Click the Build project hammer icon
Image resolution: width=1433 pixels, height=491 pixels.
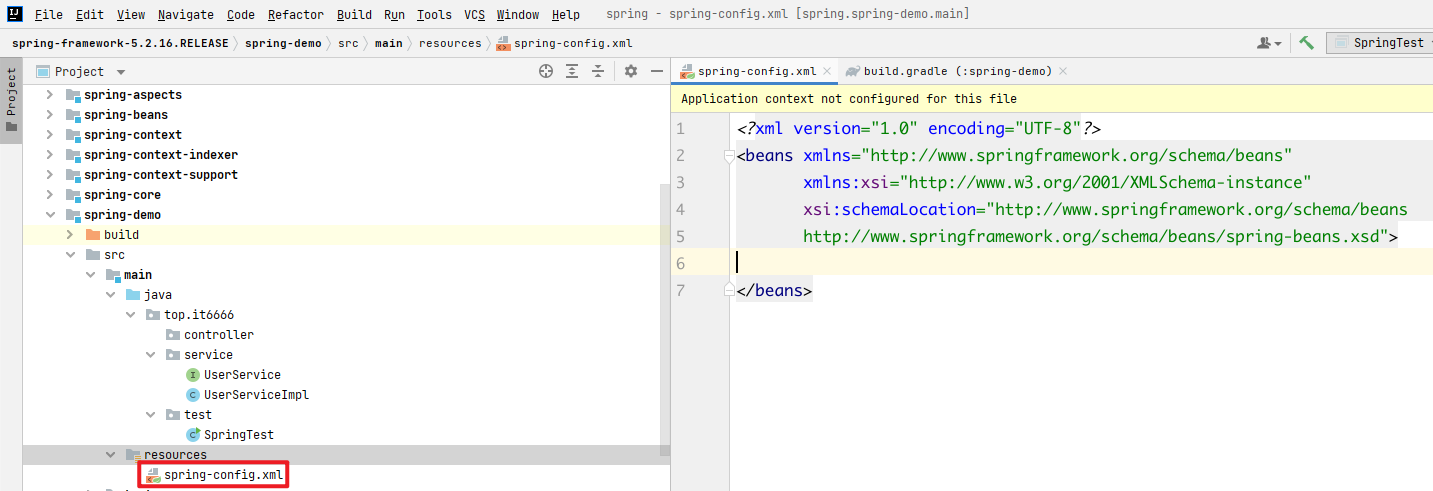pos(1306,43)
